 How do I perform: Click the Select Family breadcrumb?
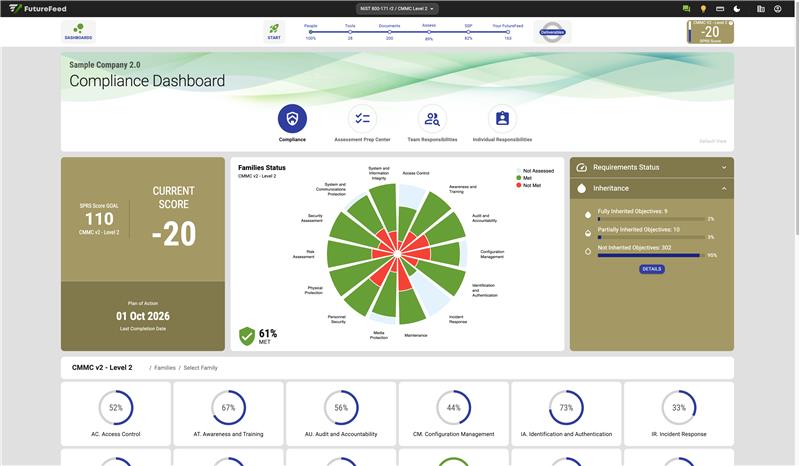click(x=201, y=368)
